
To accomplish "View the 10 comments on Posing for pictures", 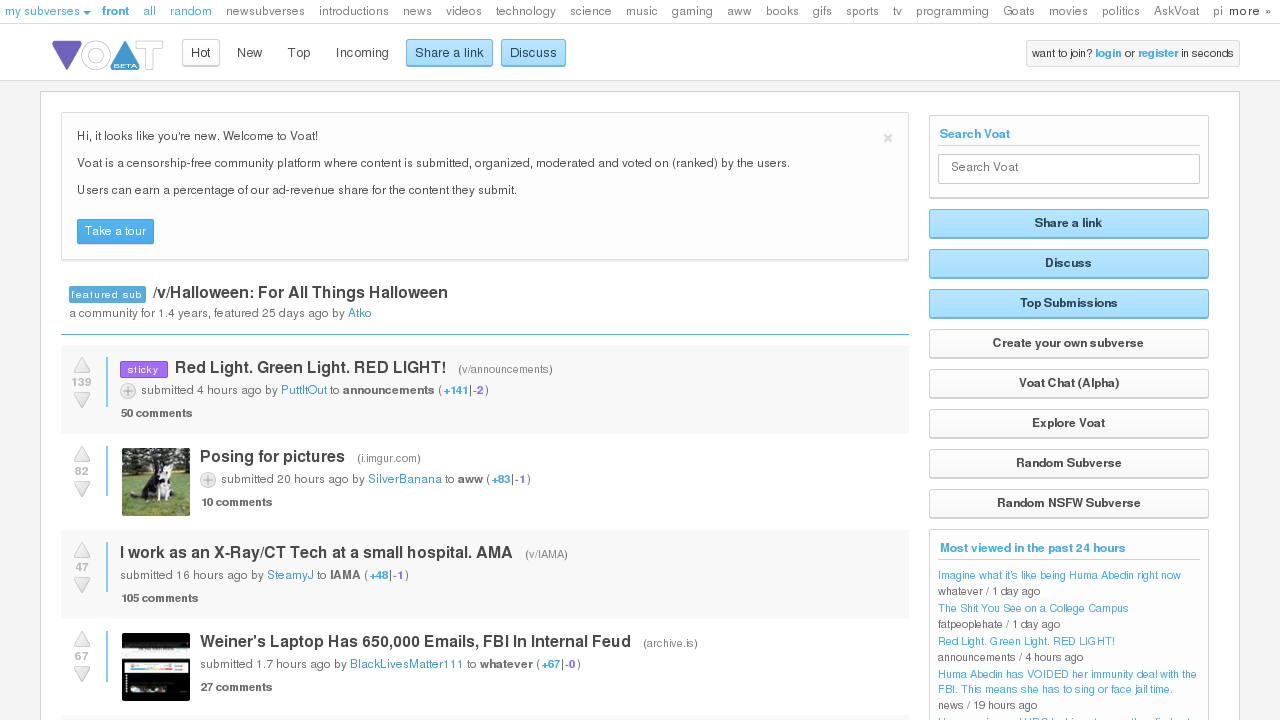I will (x=237, y=502).
